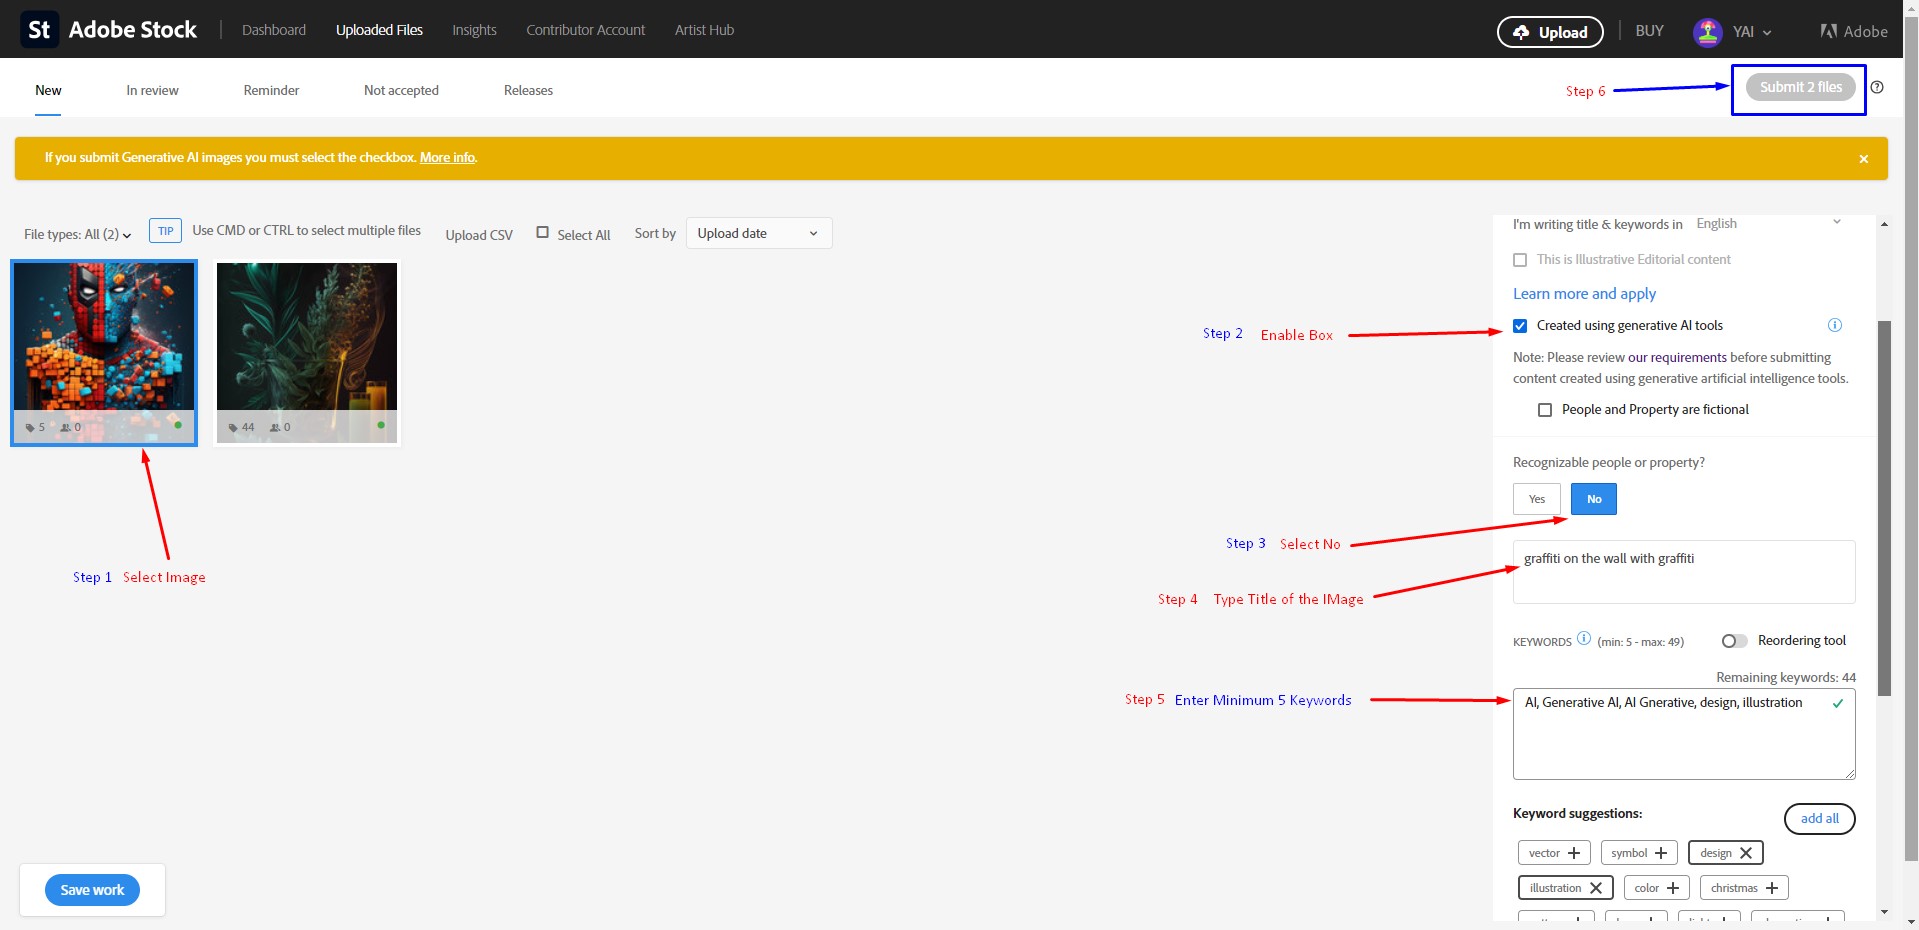Click the help question mark beside Submit

1877,87
